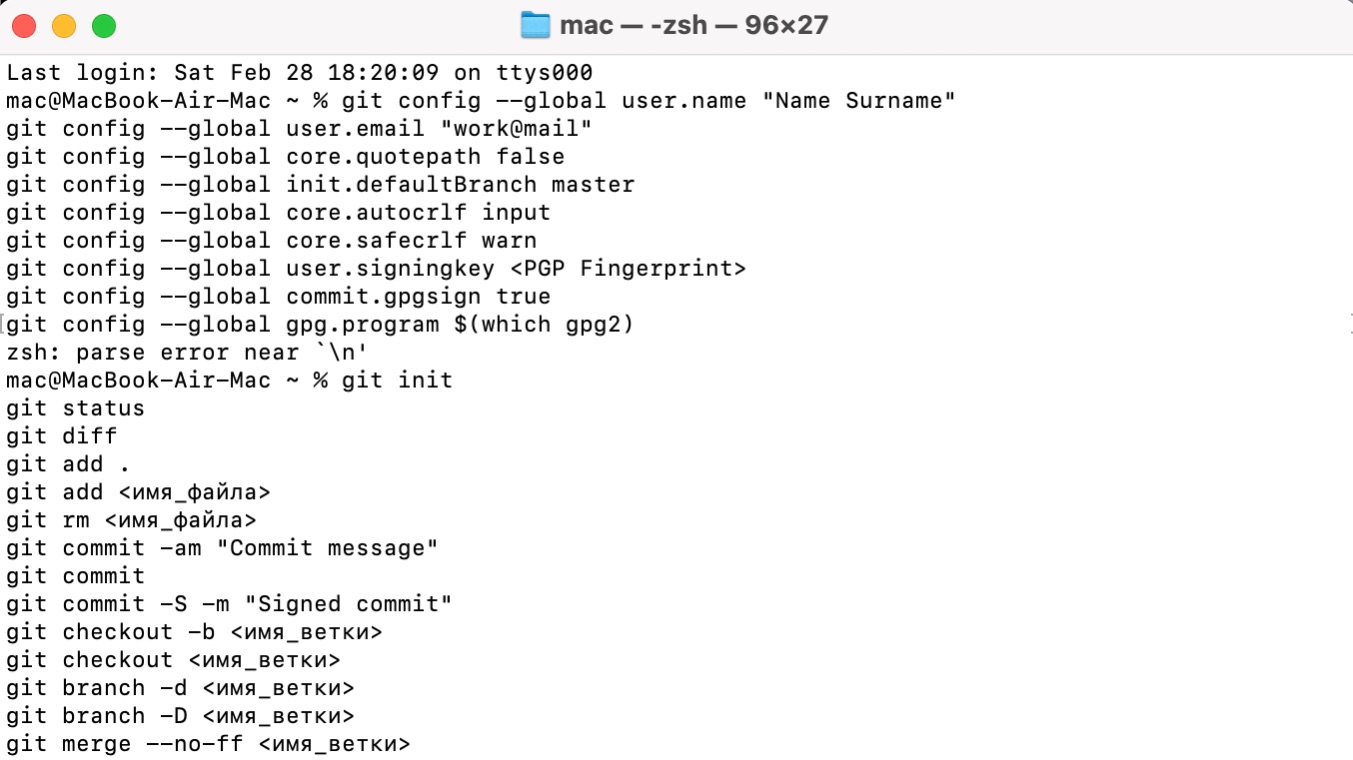Click the "zsh: parse error" message
Viewport: 1353px width, 760px height.
pos(187,353)
